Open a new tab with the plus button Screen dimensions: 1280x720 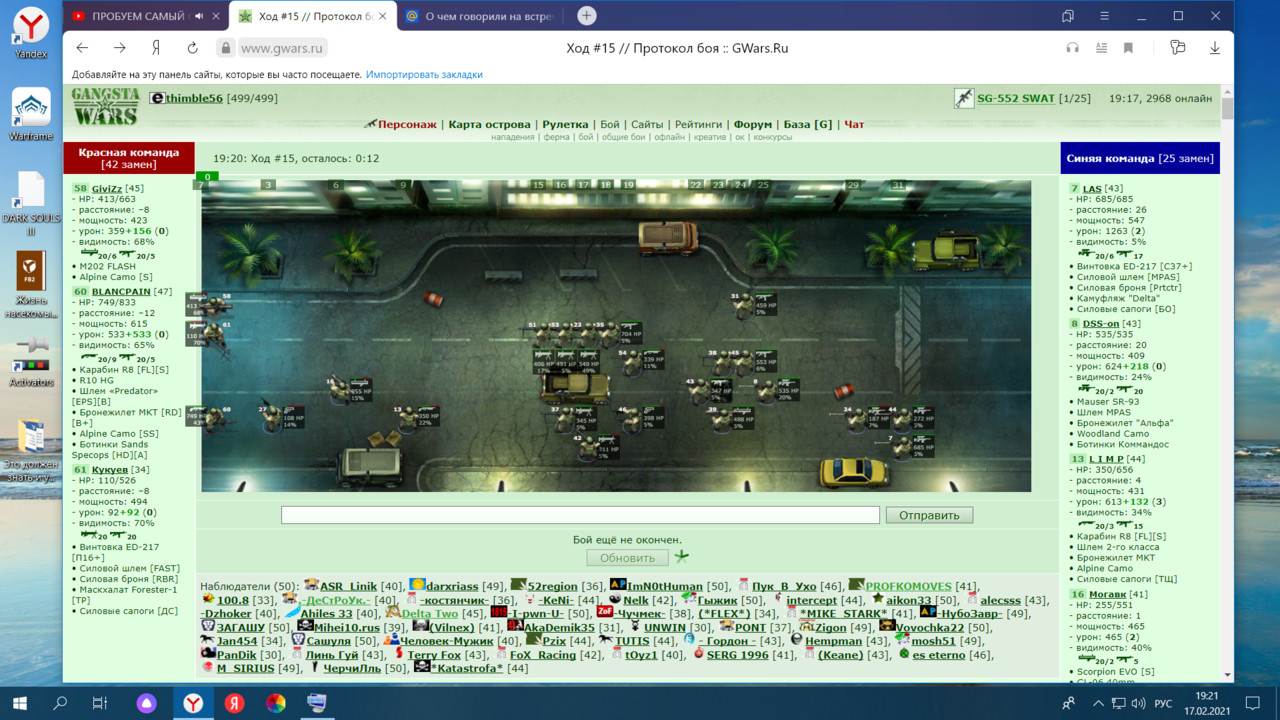(587, 15)
